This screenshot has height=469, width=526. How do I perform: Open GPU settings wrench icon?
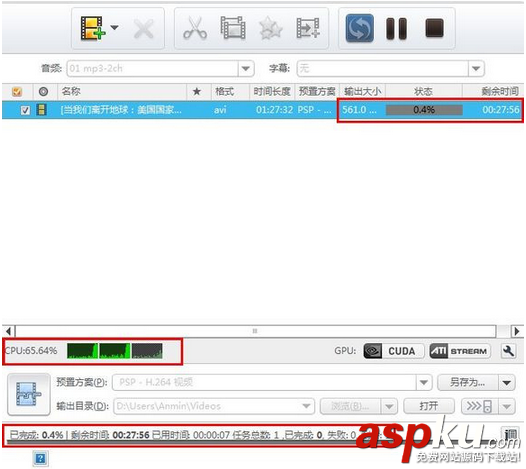pyautogui.click(x=509, y=351)
